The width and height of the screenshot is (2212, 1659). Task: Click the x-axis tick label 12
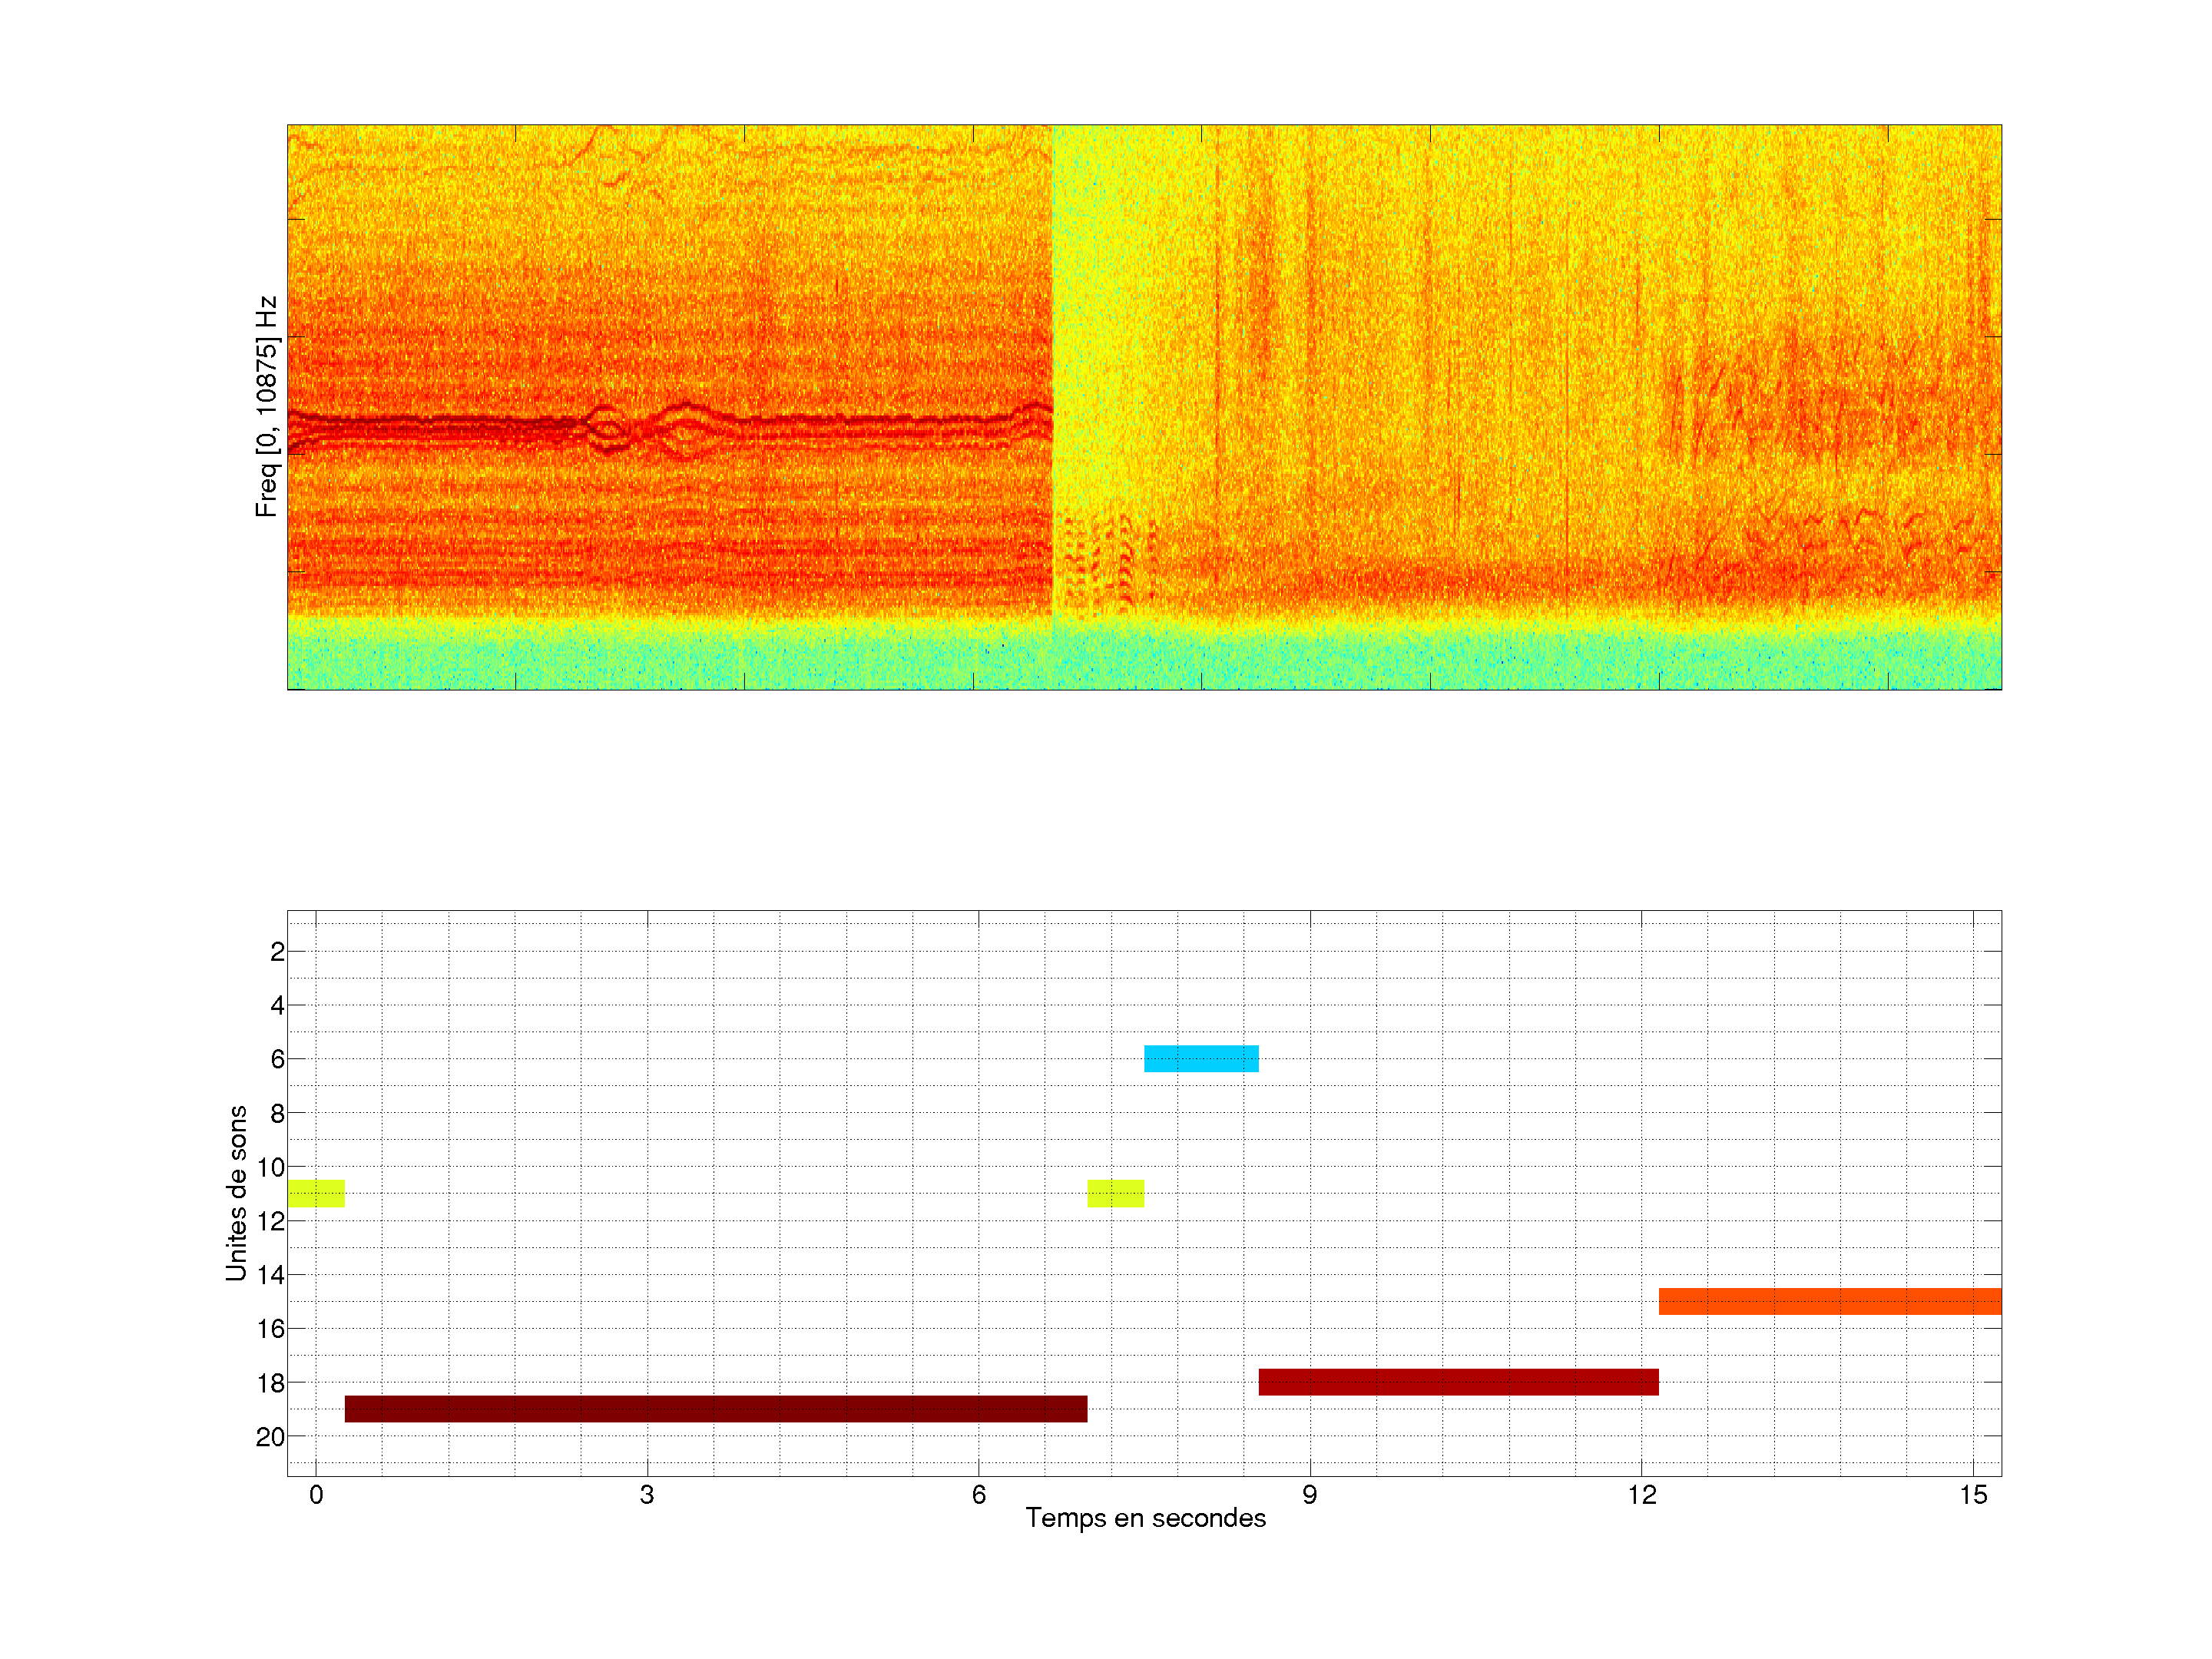[1641, 1495]
